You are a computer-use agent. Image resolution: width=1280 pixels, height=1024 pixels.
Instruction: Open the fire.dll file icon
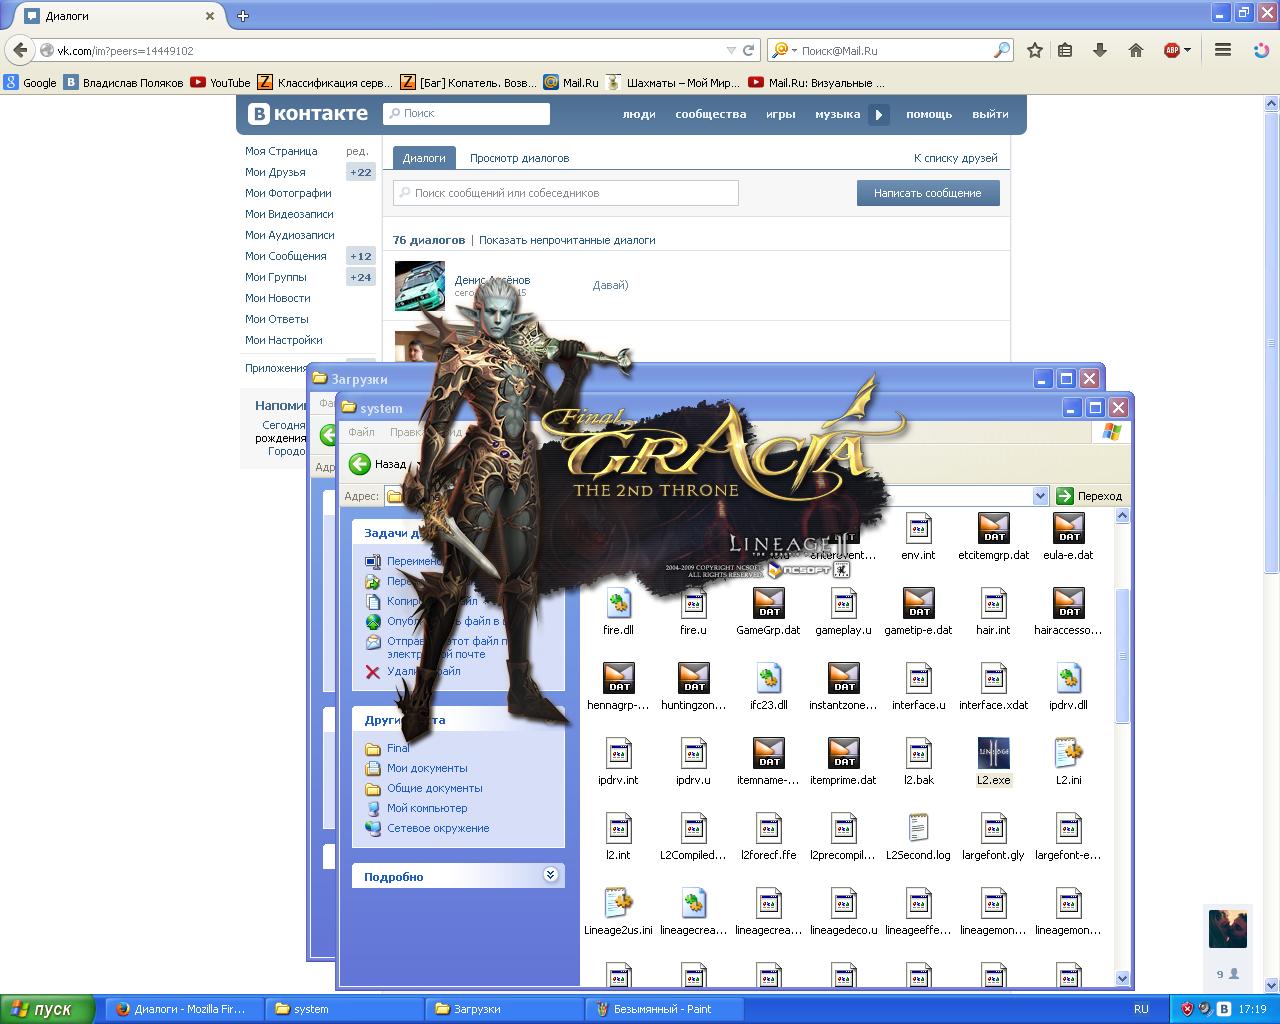(x=618, y=603)
